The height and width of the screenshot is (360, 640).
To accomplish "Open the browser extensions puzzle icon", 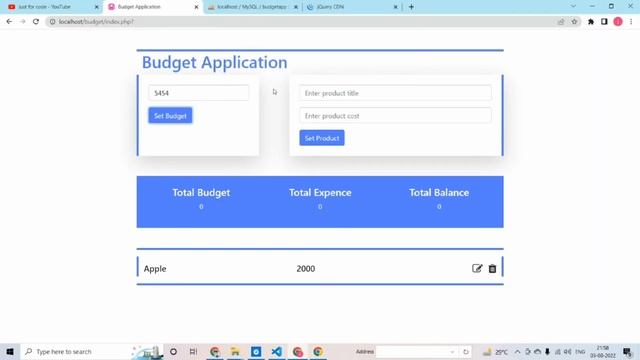I will tap(591, 22).
